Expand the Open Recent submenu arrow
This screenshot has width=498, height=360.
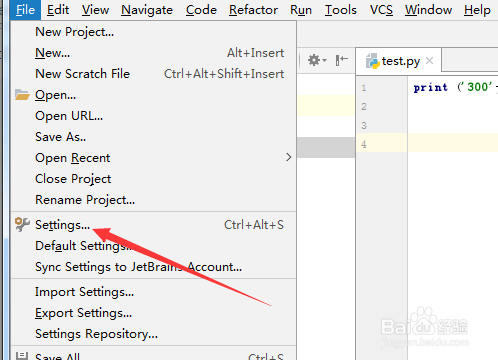pos(289,157)
